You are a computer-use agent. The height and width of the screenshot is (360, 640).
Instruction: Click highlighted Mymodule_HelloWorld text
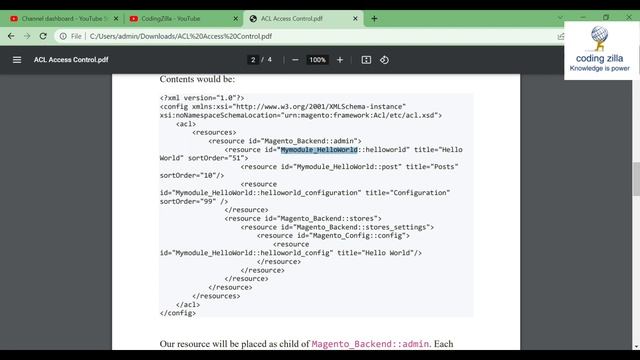click(x=319, y=150)
